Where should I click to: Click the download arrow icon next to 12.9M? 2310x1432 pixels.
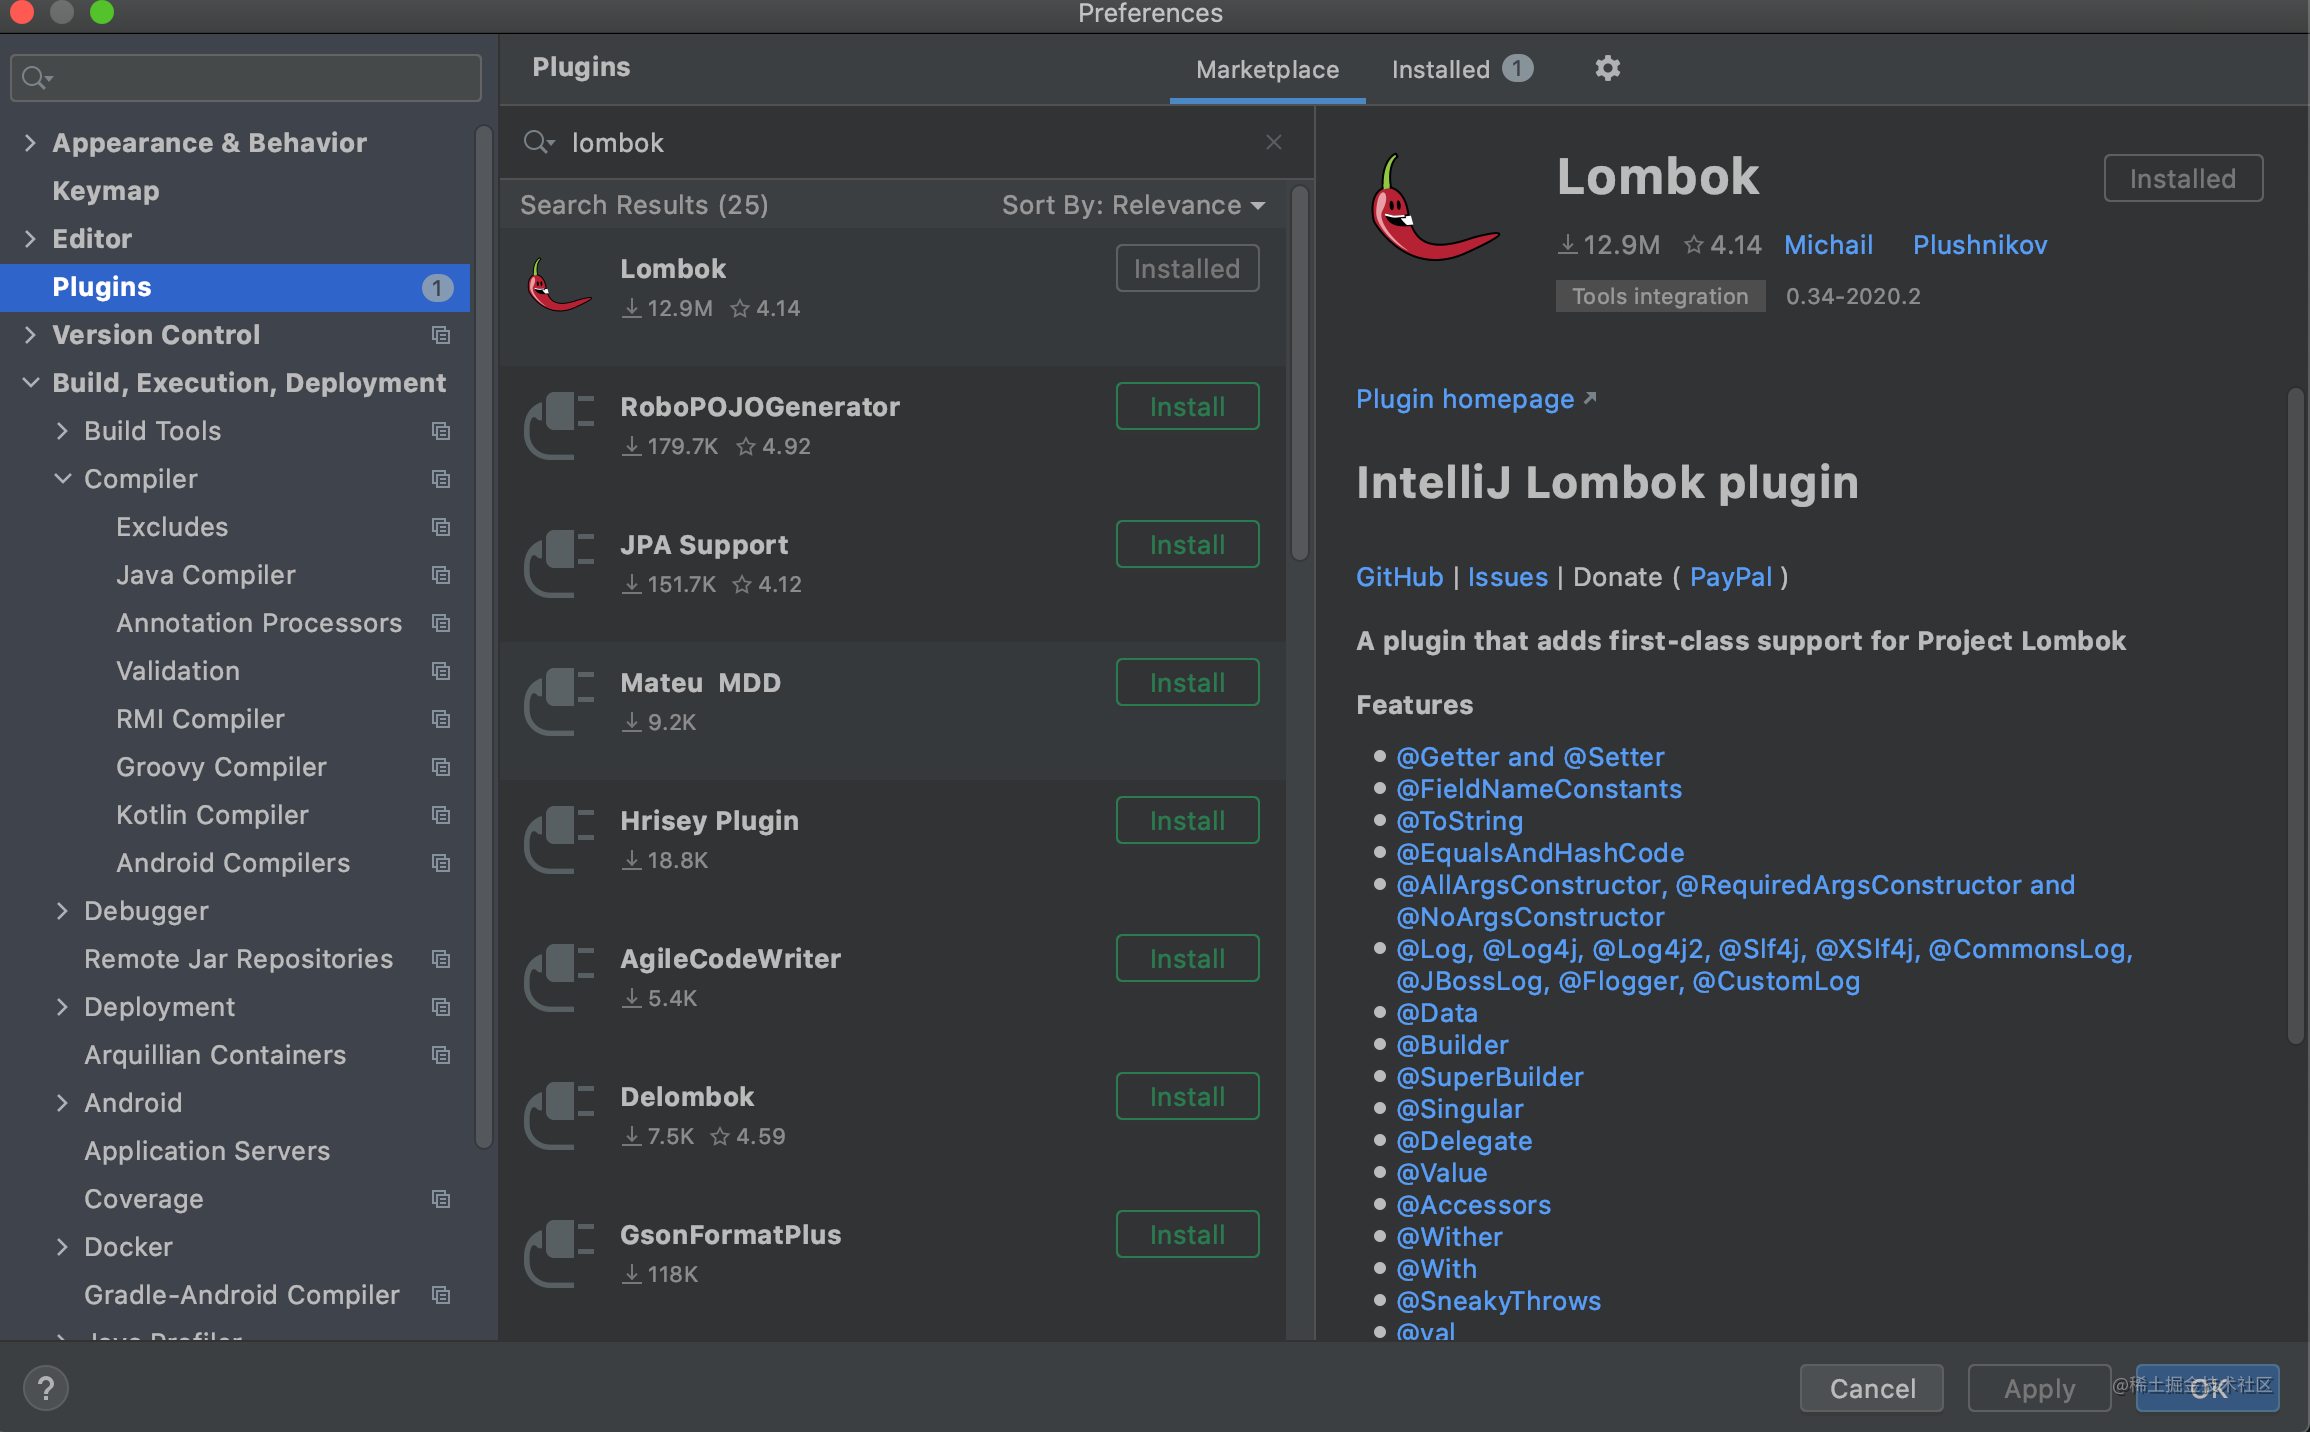click(1566, 244)
